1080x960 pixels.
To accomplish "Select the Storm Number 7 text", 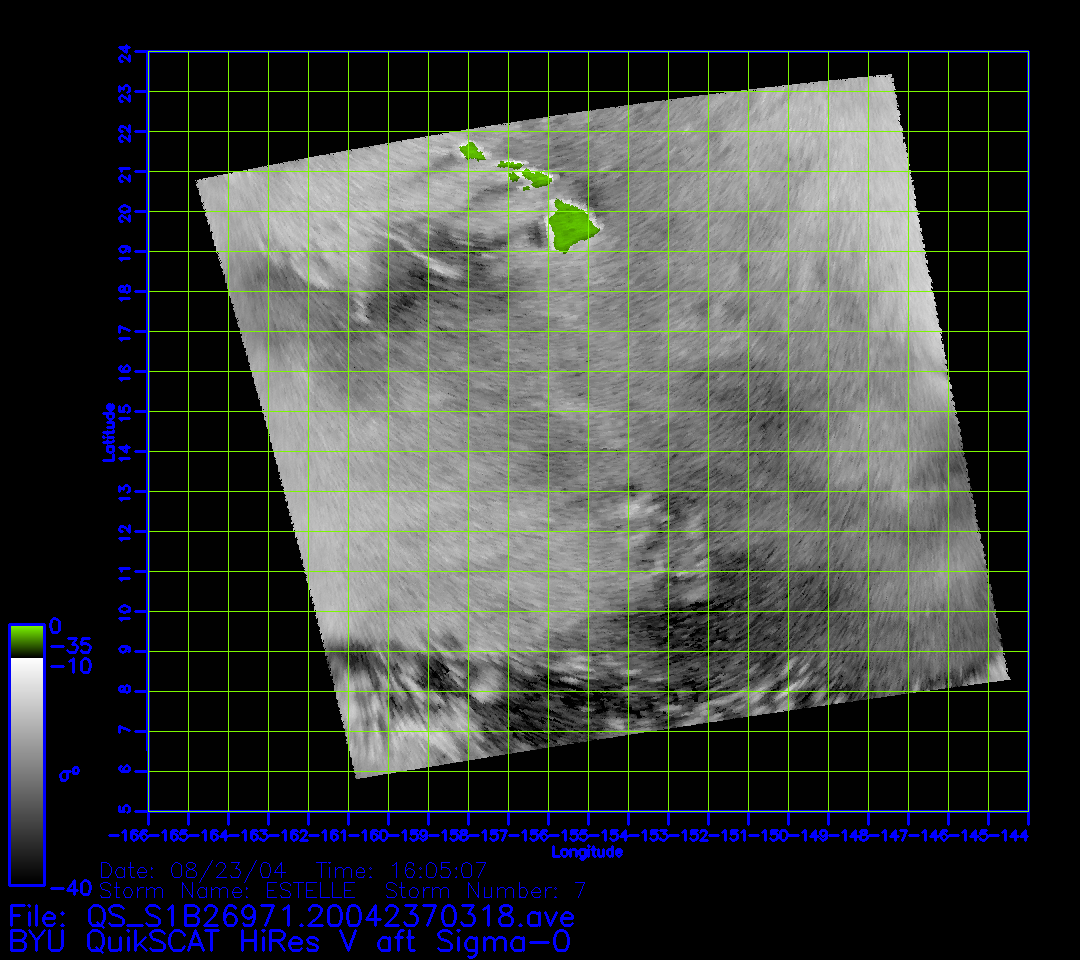I will point(486,890).
